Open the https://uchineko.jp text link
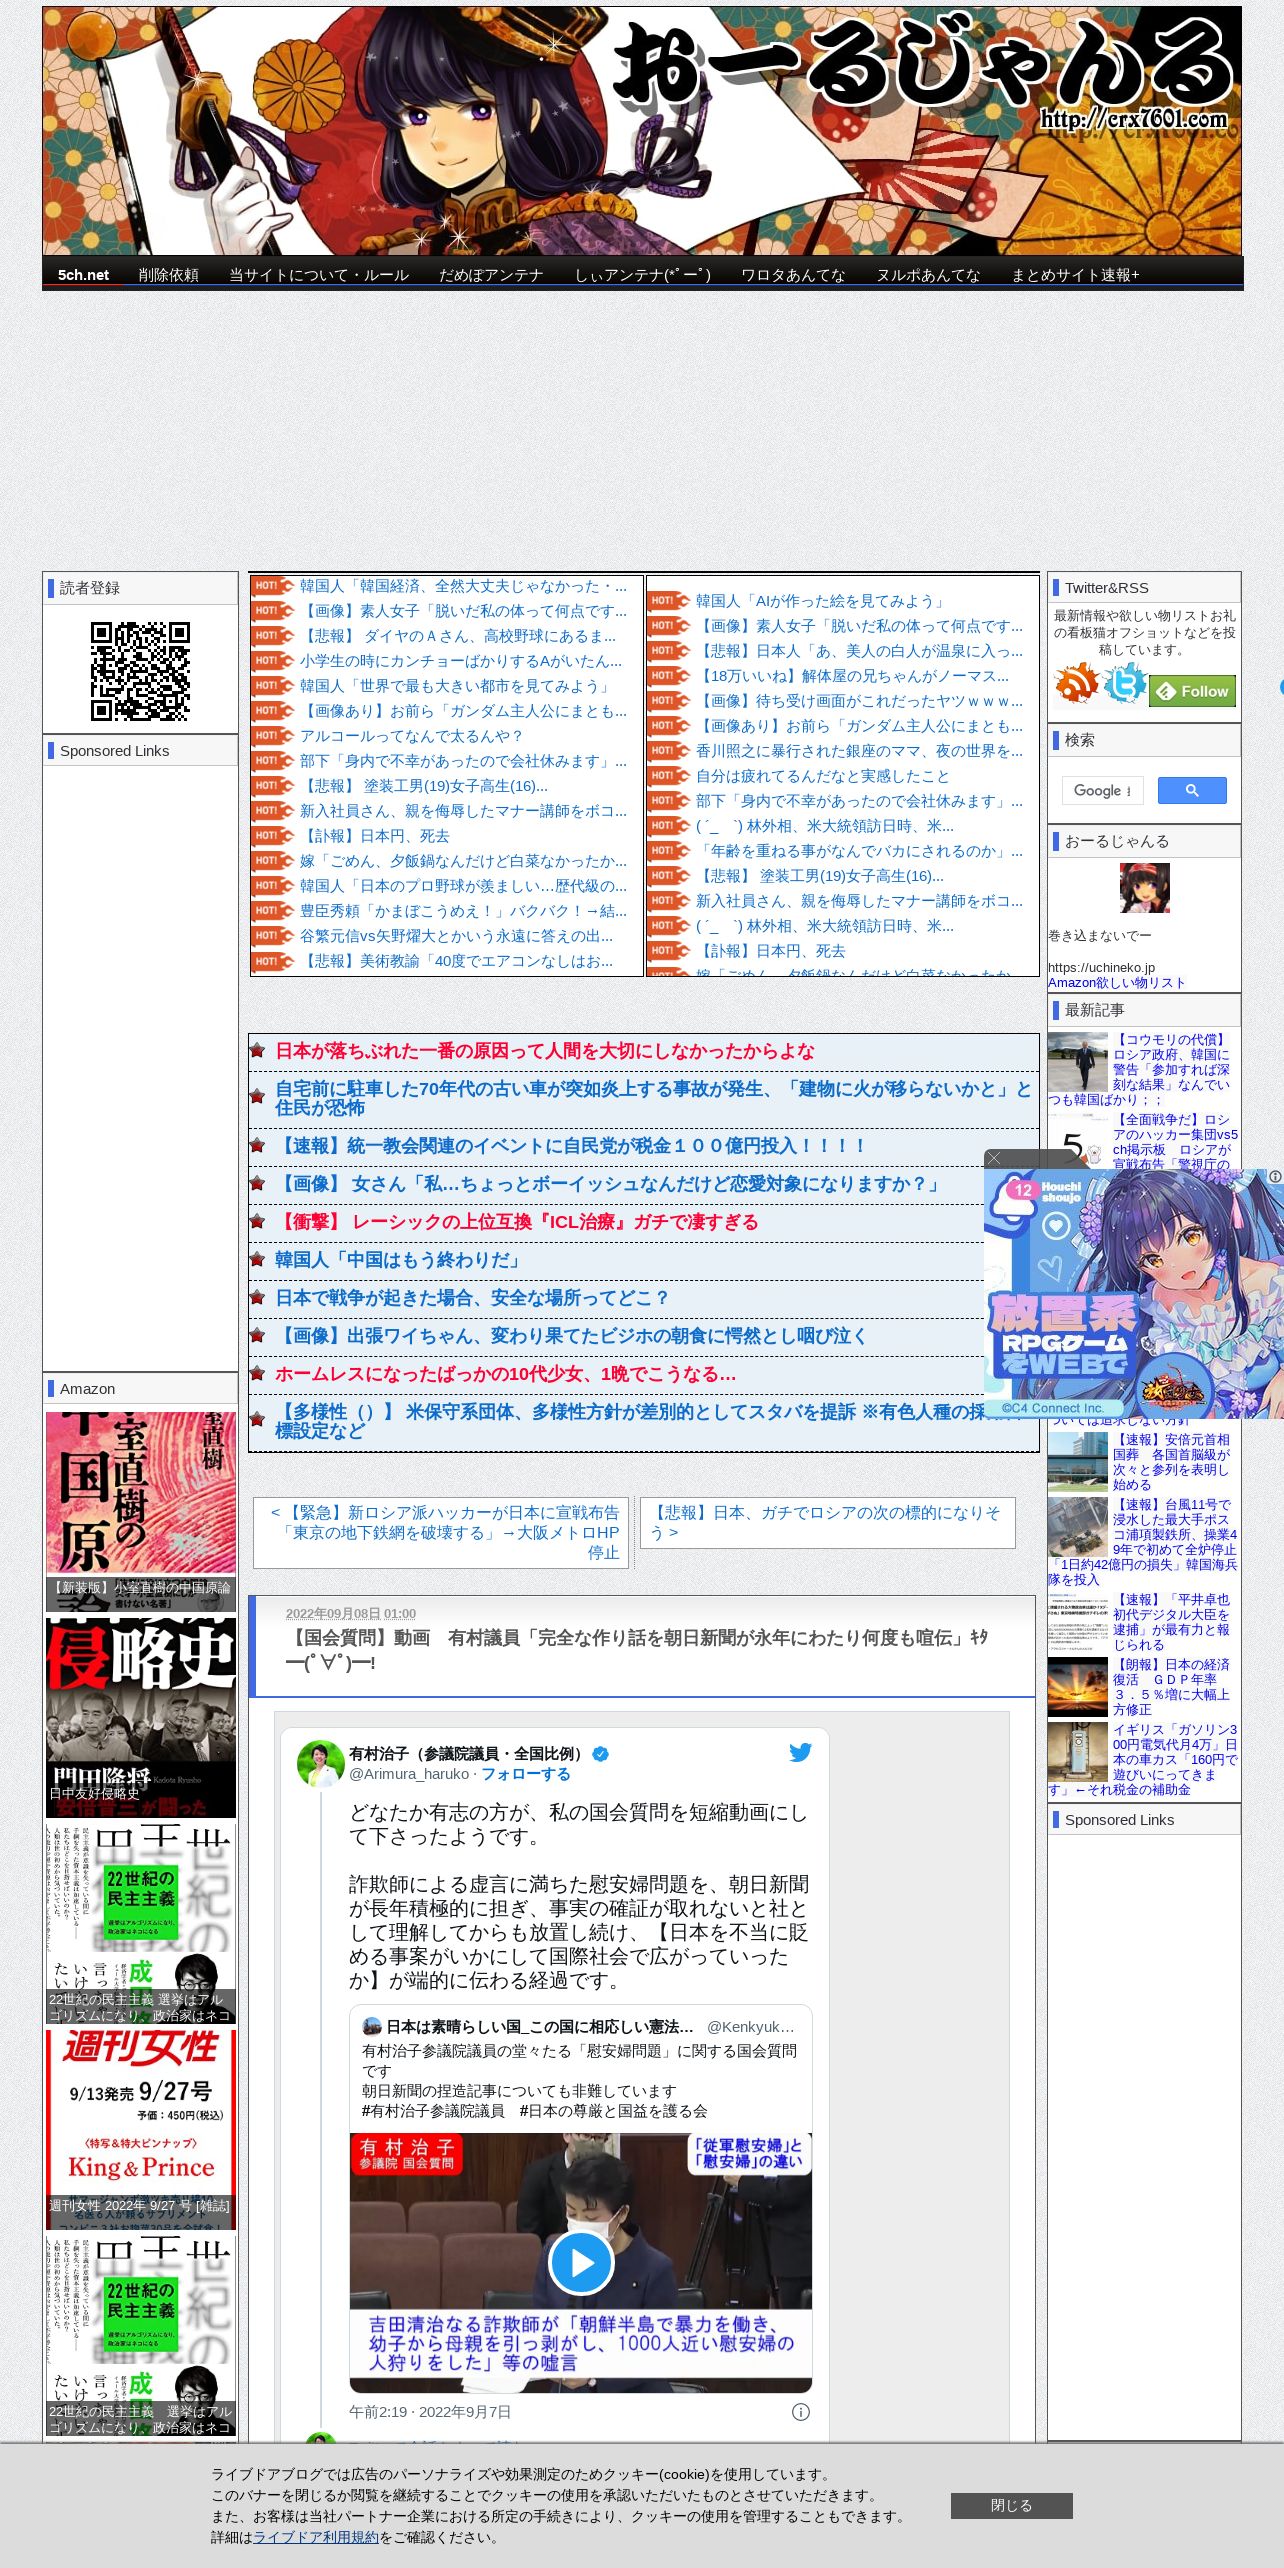Image resolution: width=1284 pixels, height=2568 pixels. [1101, 968]
